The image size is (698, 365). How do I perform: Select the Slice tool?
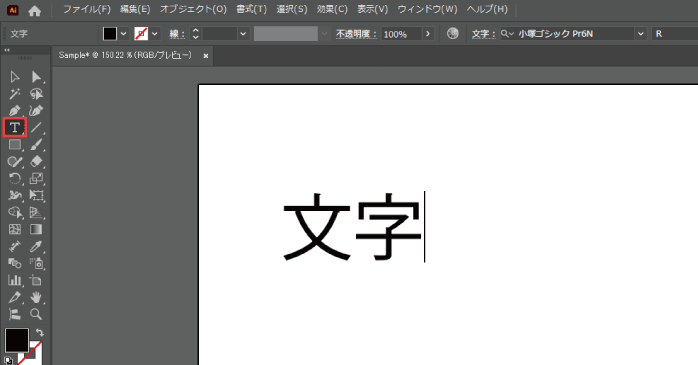[x=15, y=297]
